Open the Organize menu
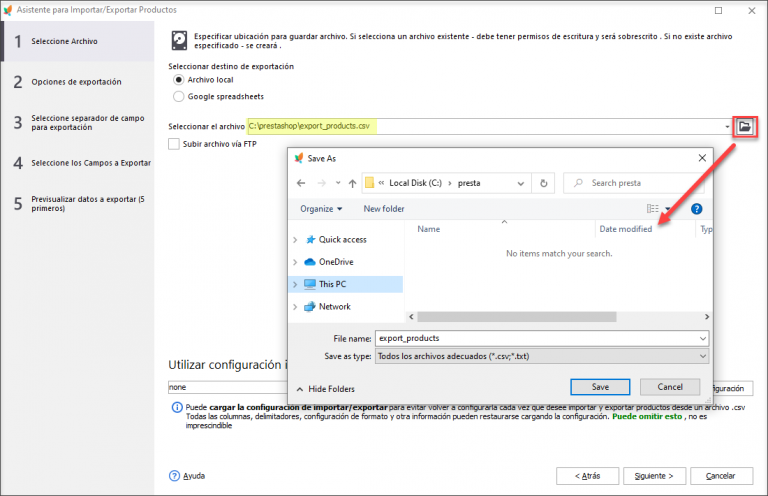Screen dimensions: 768x496 click(321, 209)
